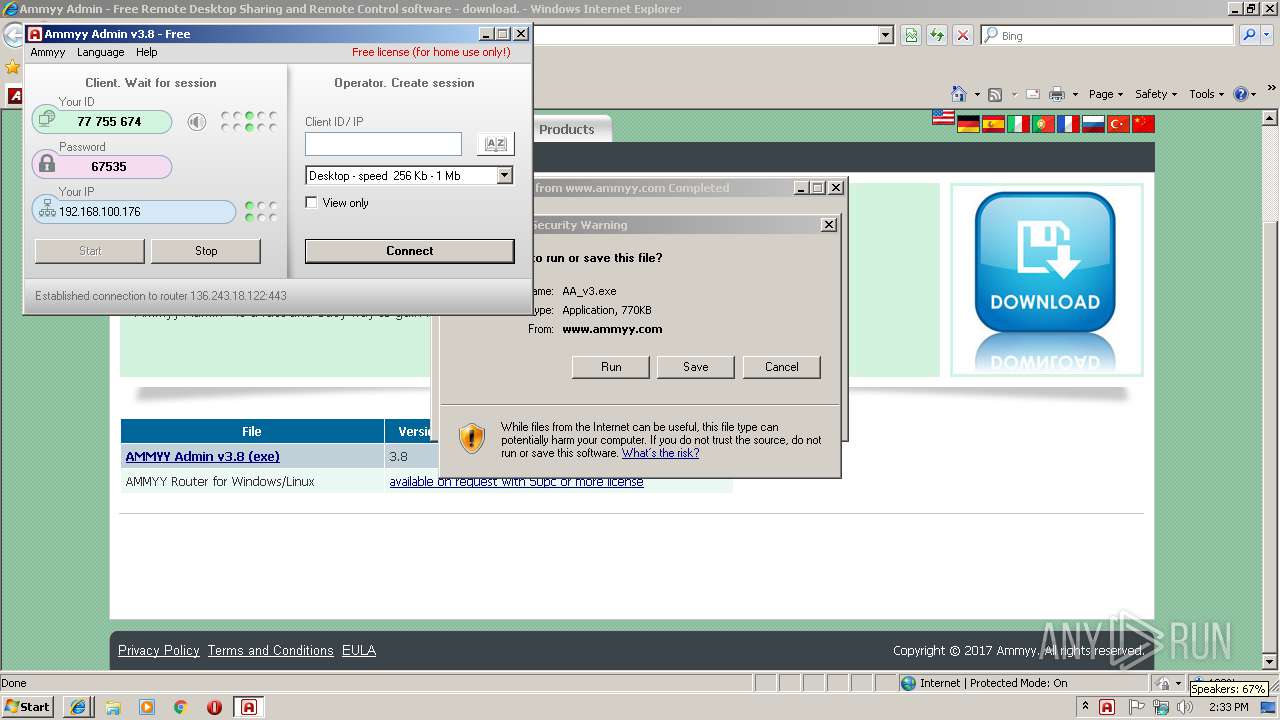Click the Stop button
Screen dimensions: 1280x720
click(x=206, y=251)
